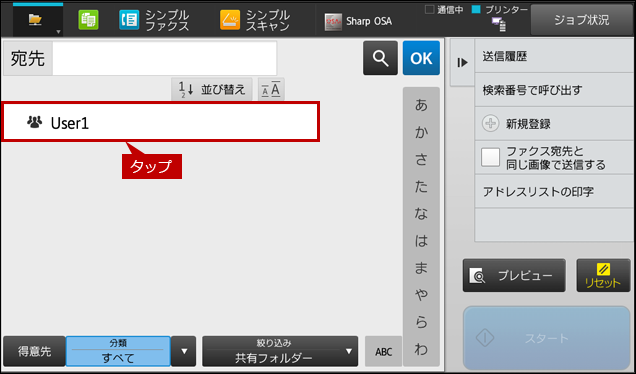
Task: Tap the Preview (プレビュー) button
Action: [514, 275]
